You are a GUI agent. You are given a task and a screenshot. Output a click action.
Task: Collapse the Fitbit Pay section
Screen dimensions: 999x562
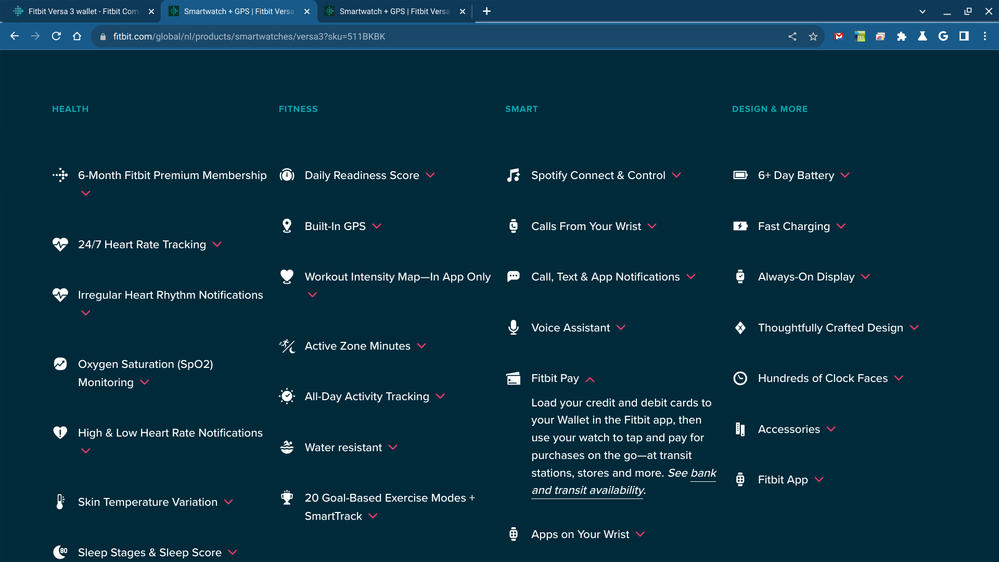(591, 379)
